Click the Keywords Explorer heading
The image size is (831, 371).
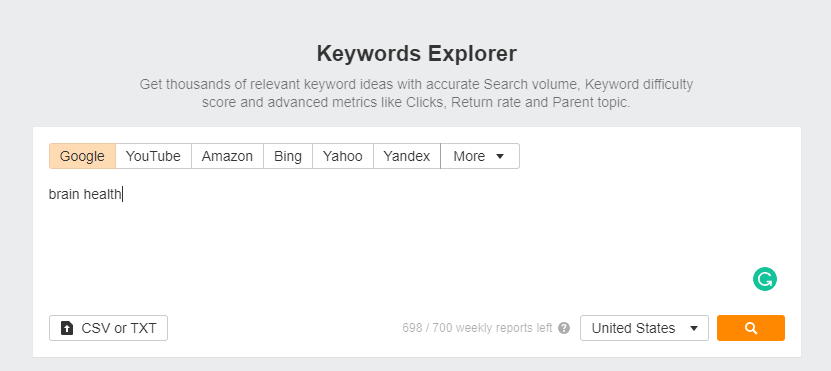[417, 54]
